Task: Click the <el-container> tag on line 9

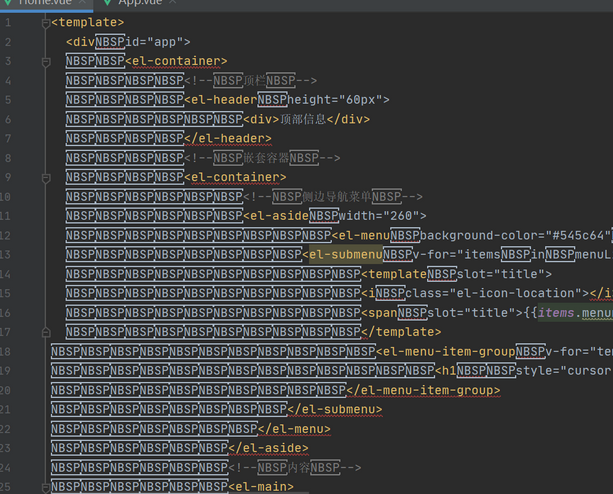Action: 235,177
